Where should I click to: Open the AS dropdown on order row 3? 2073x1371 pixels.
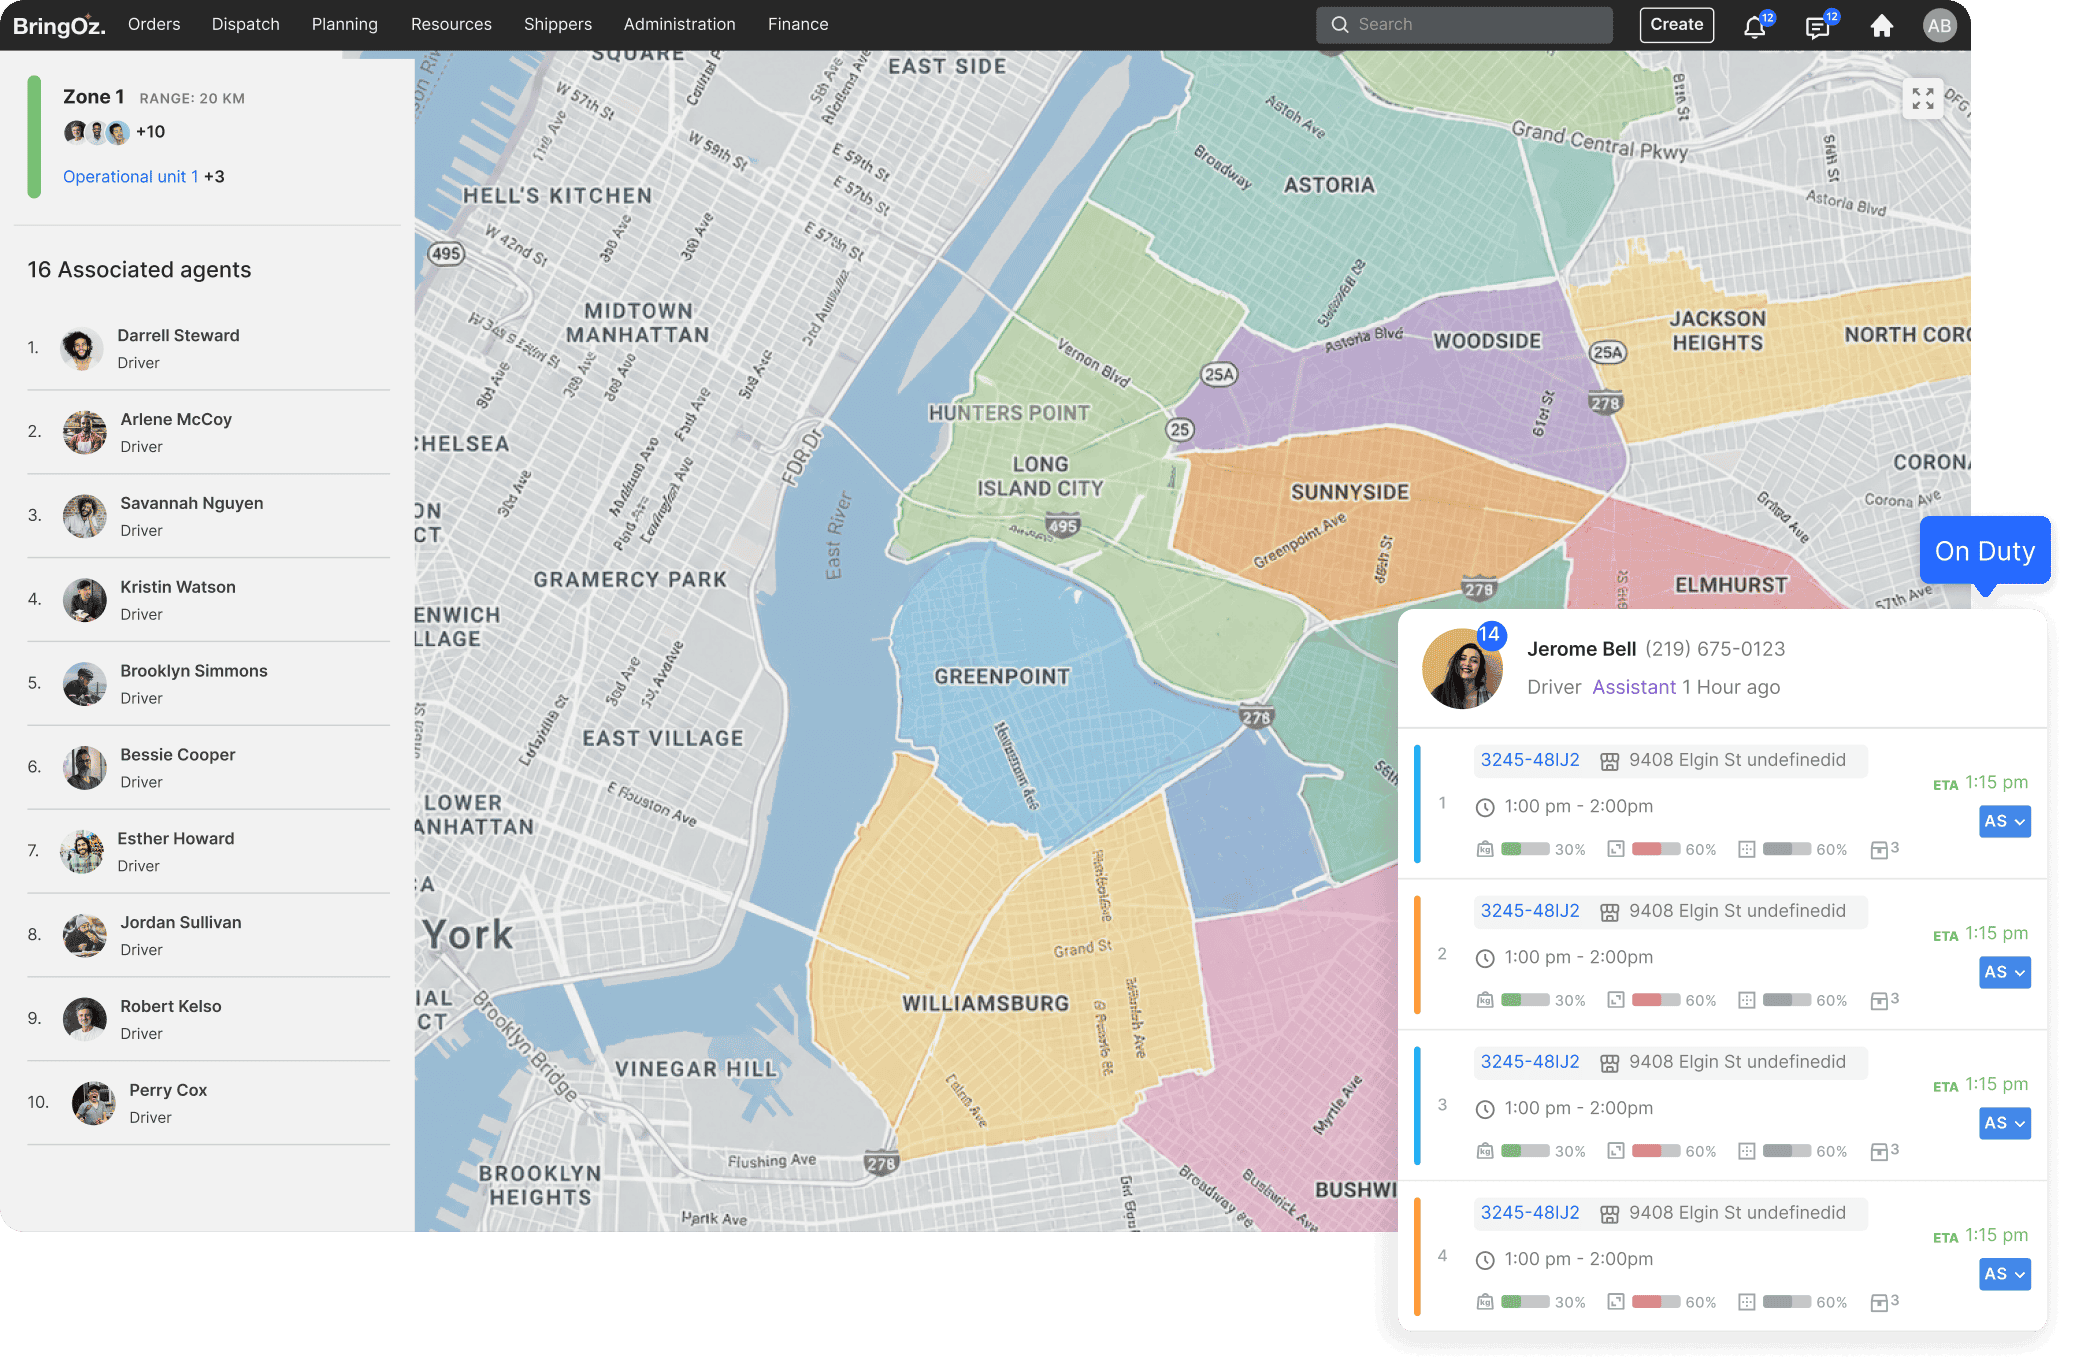2005,1123
